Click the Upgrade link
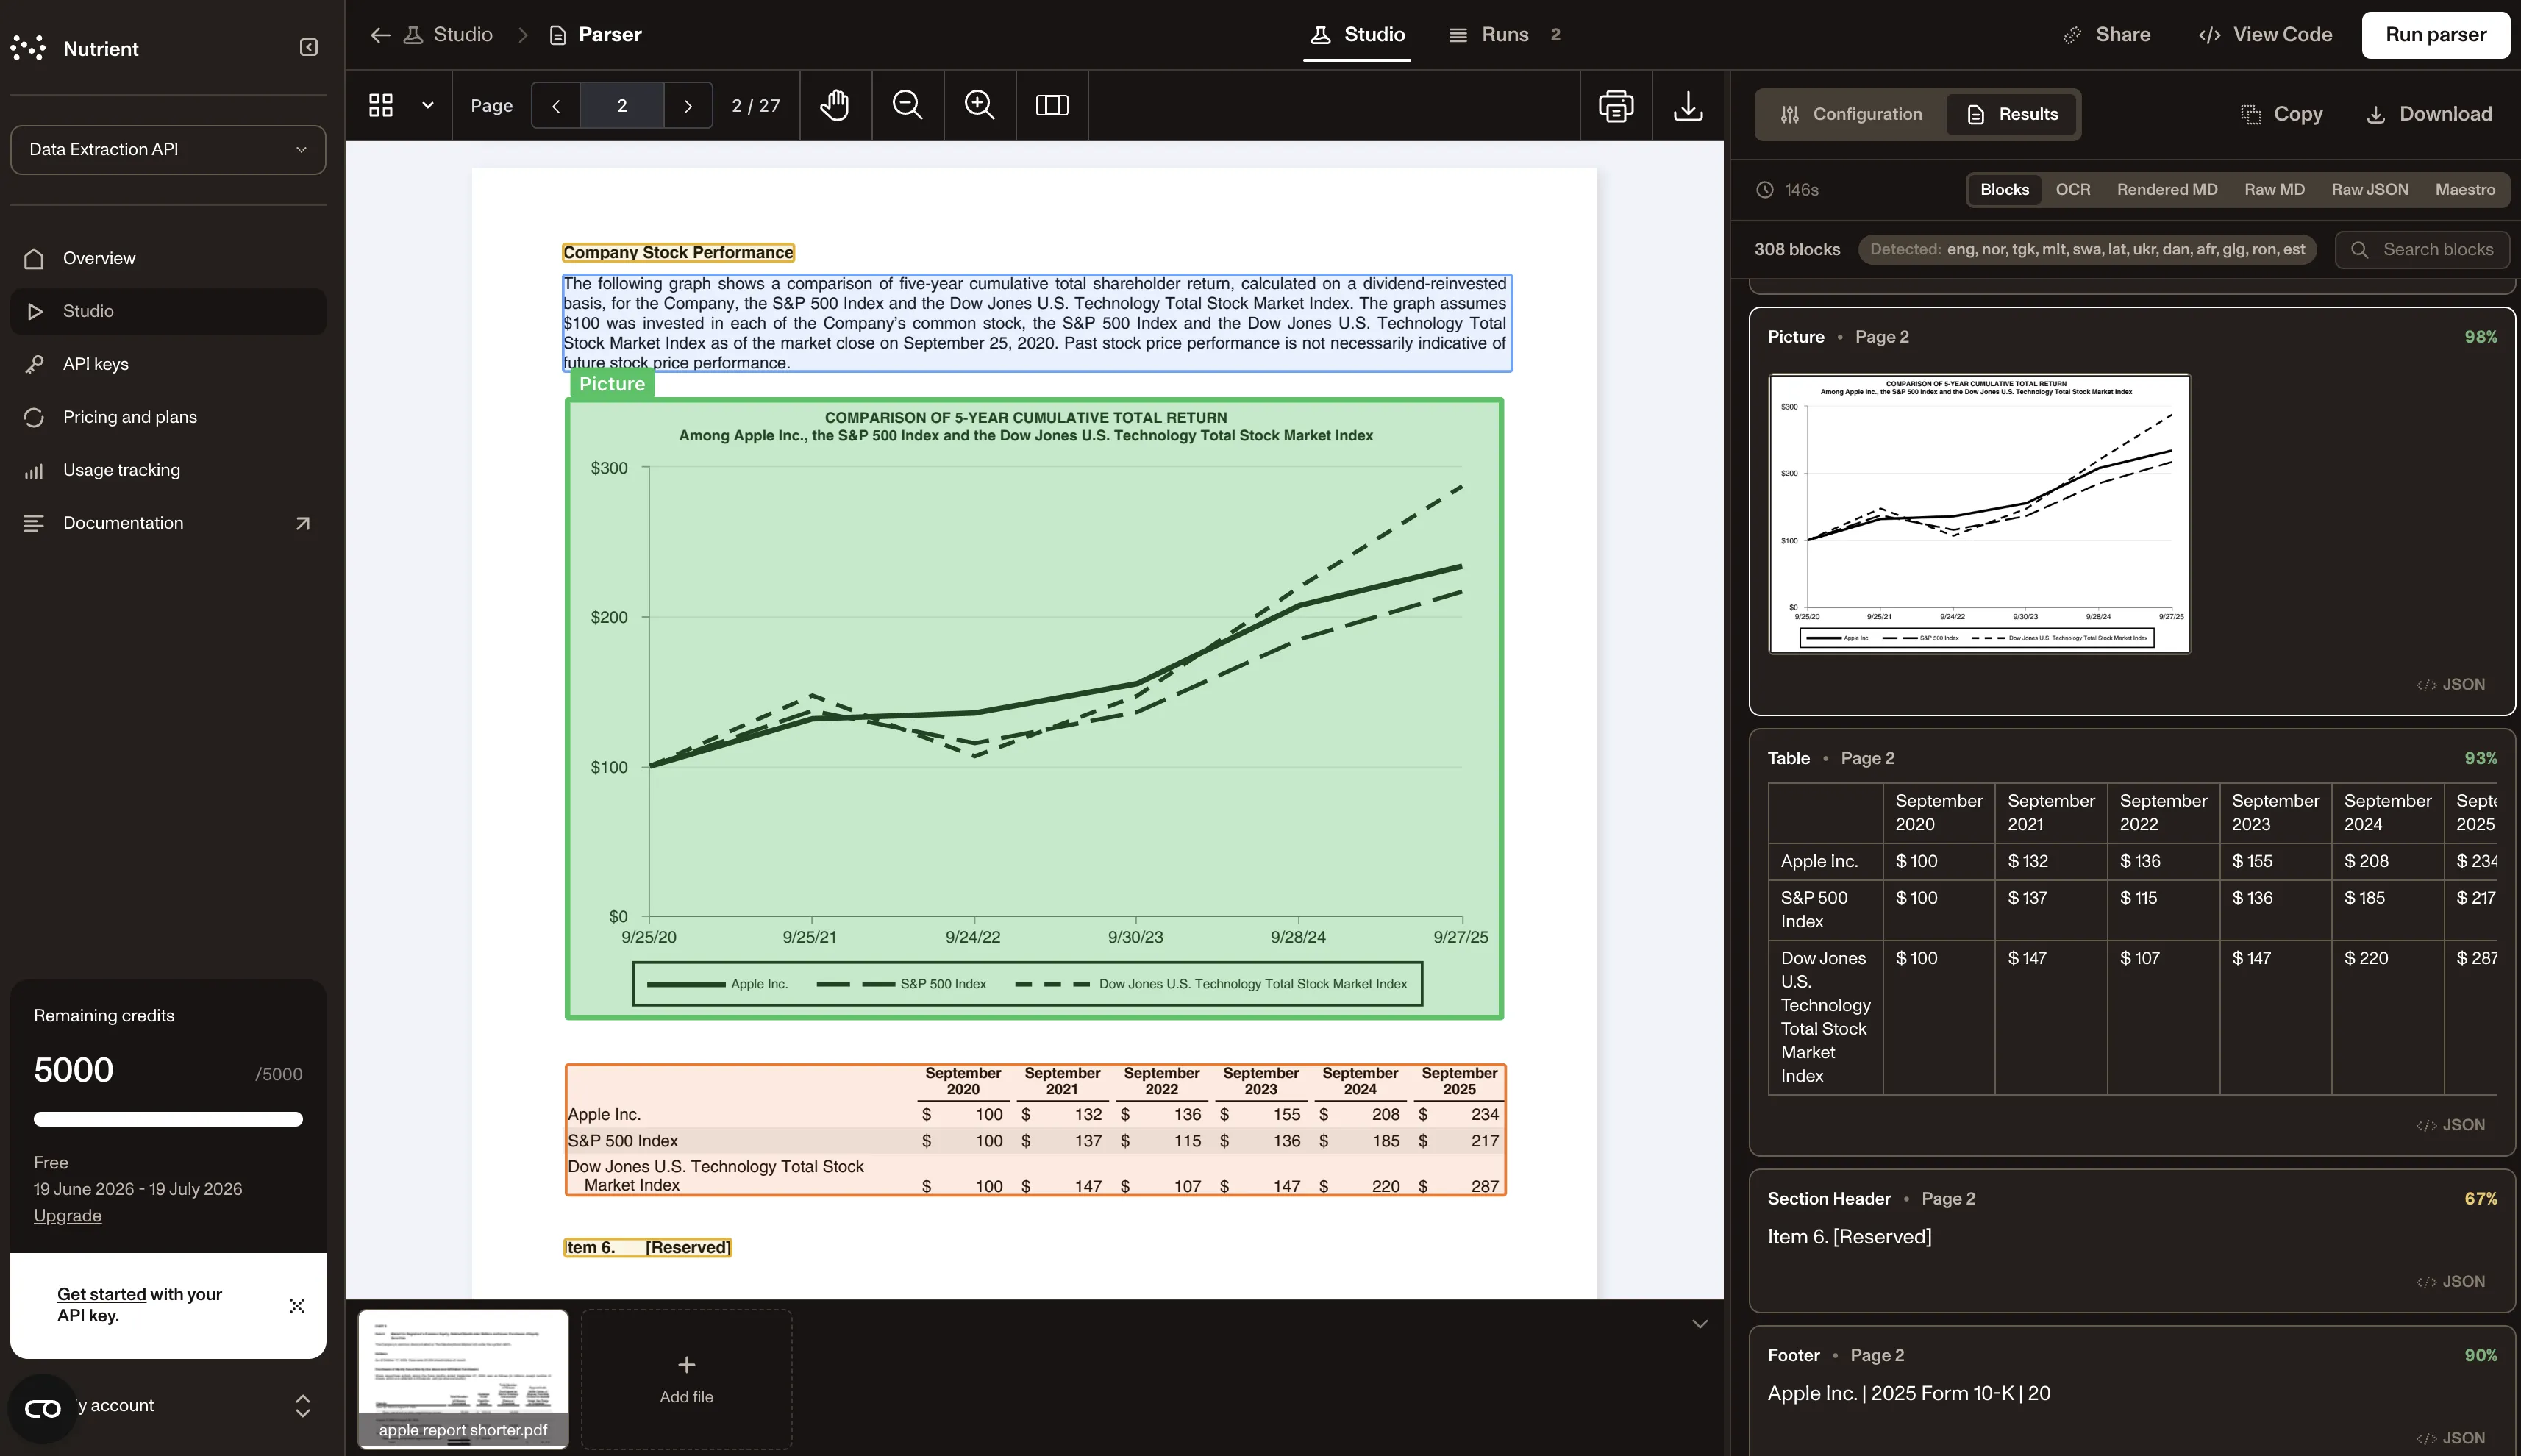This screenshot has height=1456, width=2521. click(68, 1215)
